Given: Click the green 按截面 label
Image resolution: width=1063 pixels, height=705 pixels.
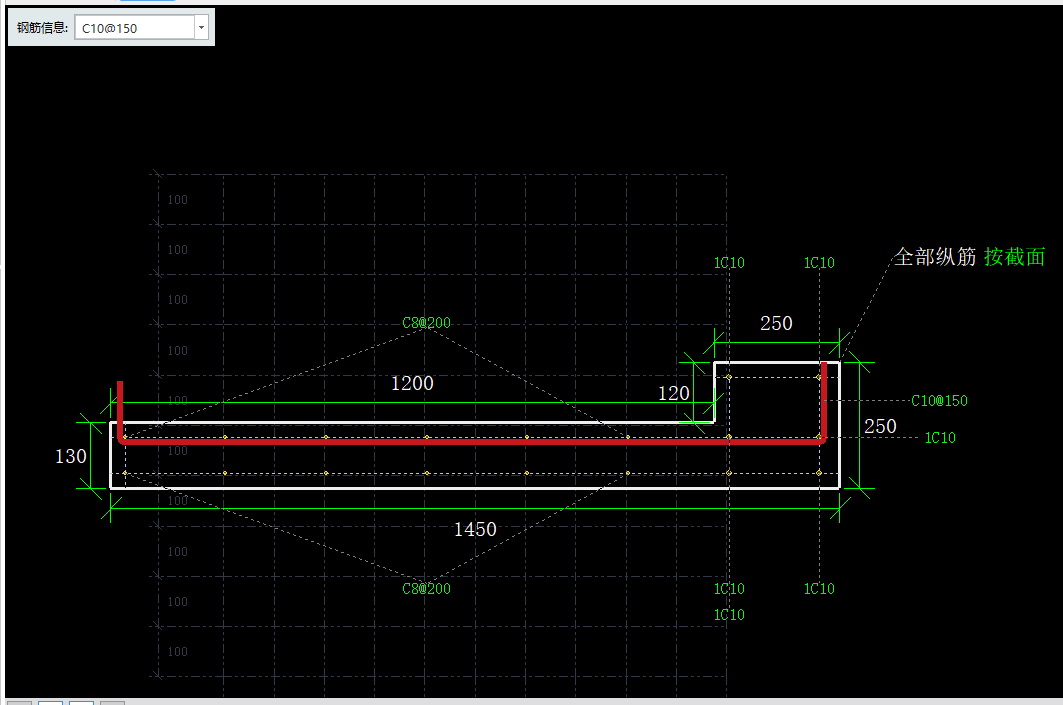Looking at the screenshot, I should pyautogui.click(x=1014, y=257).
